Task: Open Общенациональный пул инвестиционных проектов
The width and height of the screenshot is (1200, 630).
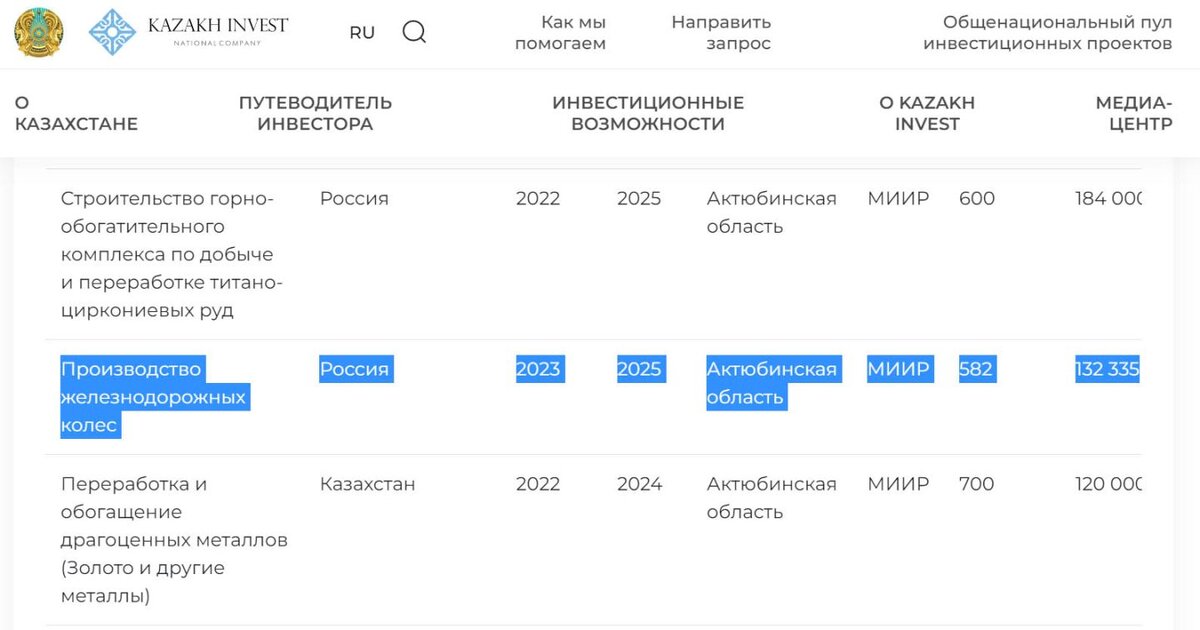Action: 1047,33
